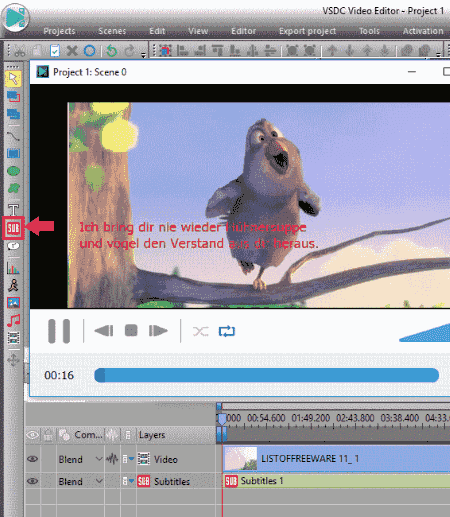Add a video (film strip) object
Screen dimensions: 450x517
(x=13, y=338)
